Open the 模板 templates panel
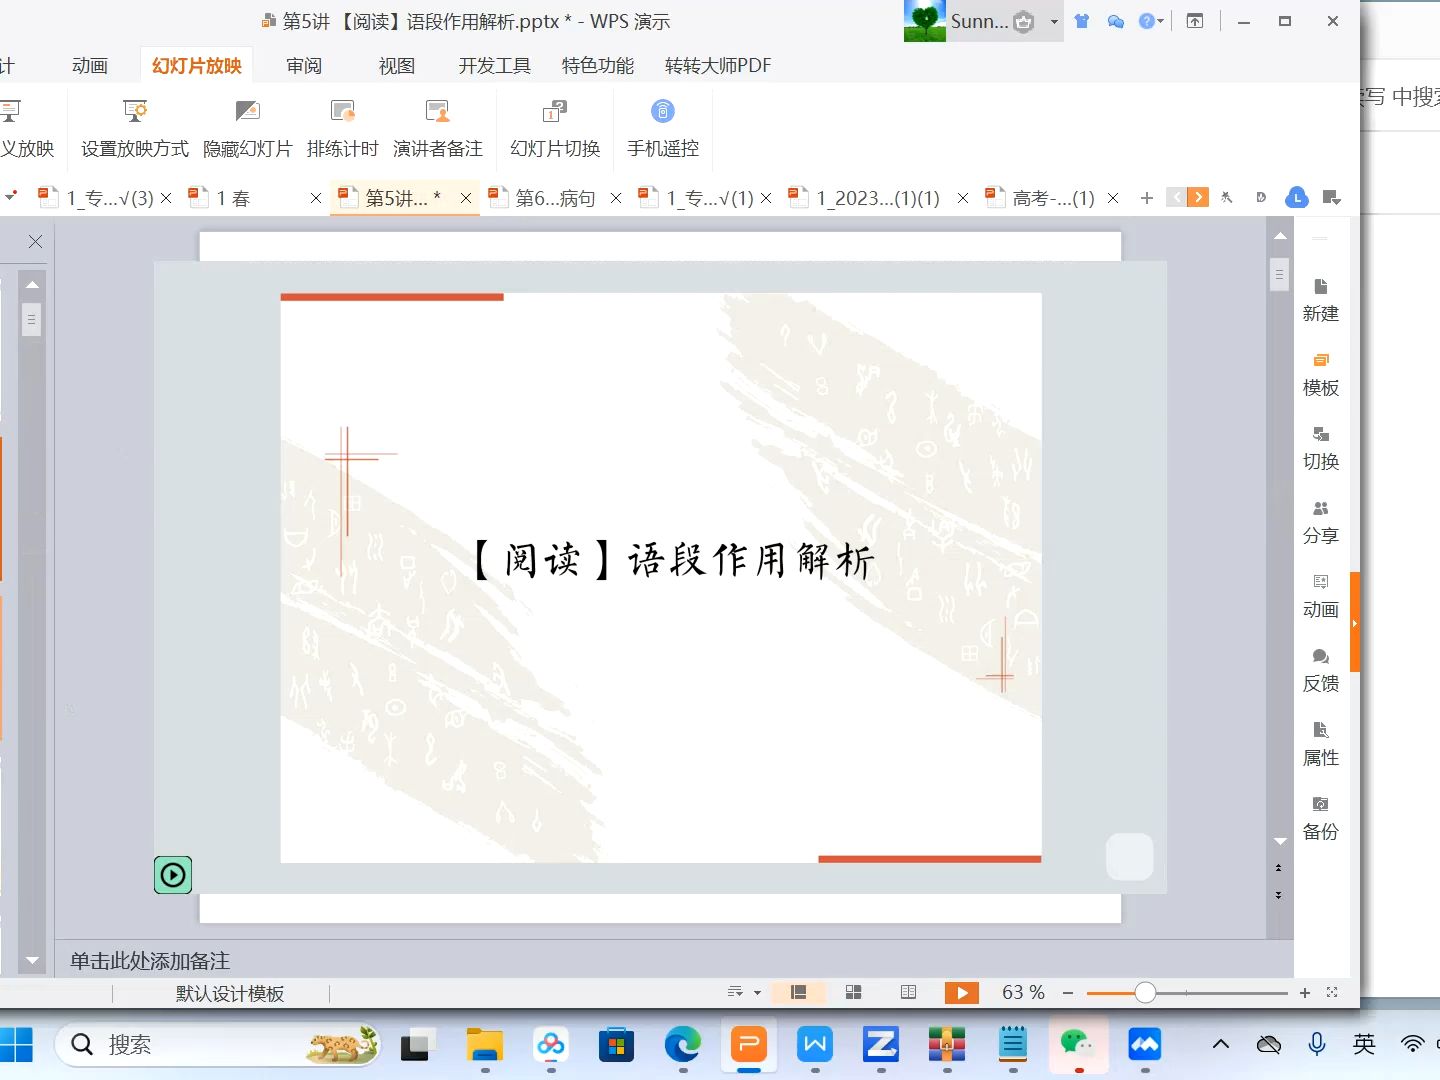 point(1320,373)
